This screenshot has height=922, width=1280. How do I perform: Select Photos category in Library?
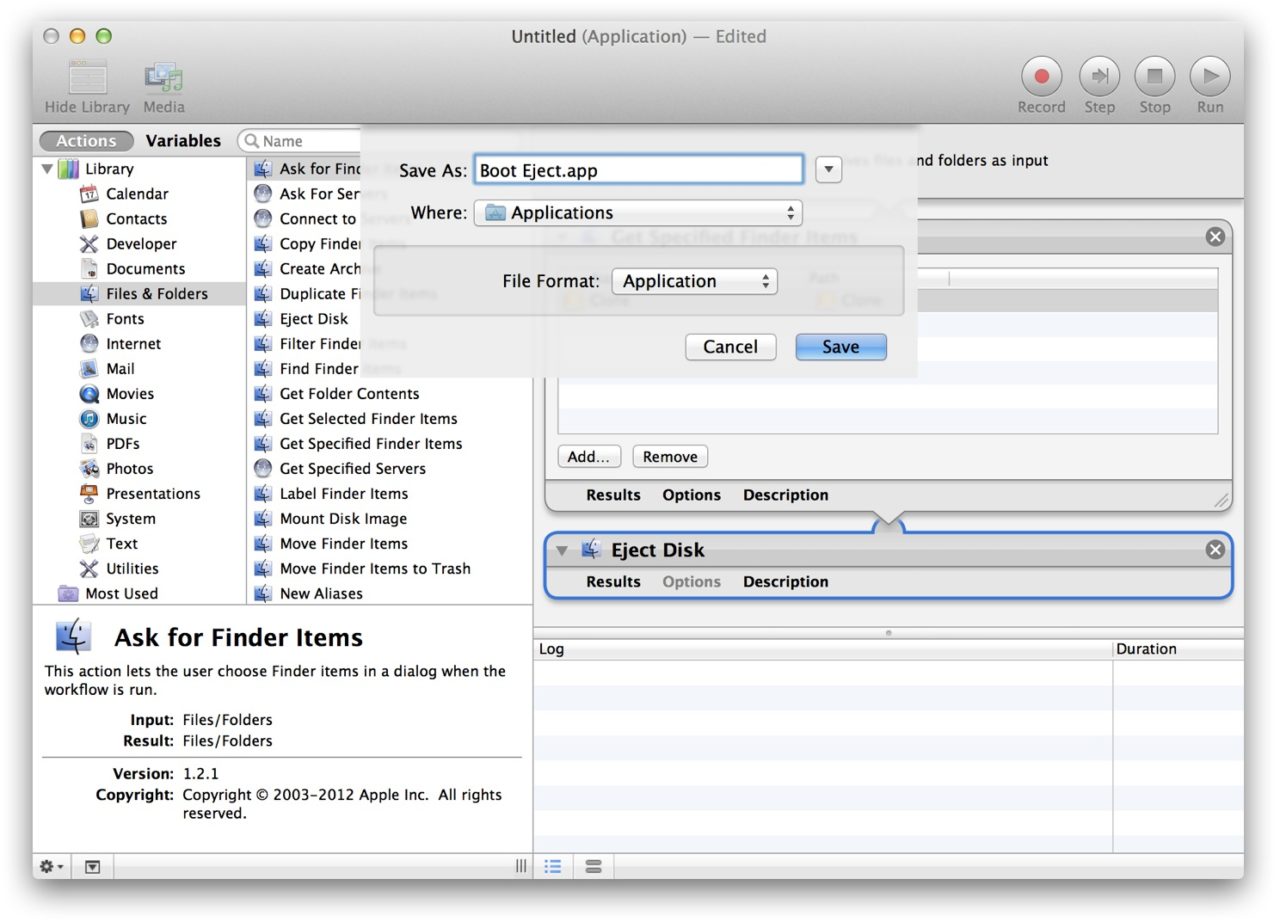coord(130,469)
